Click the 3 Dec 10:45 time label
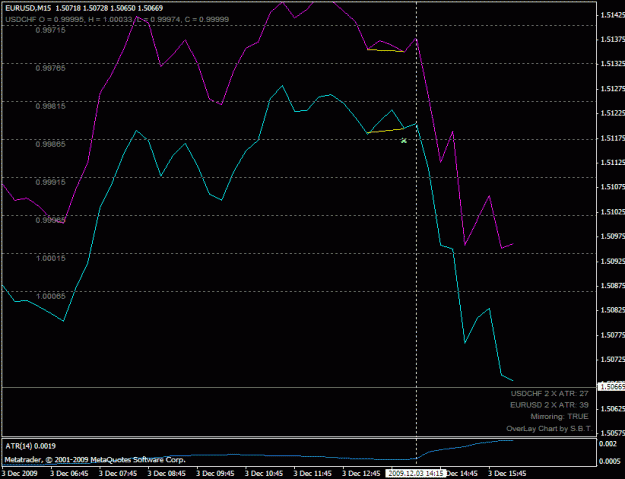 coord(264,473)
